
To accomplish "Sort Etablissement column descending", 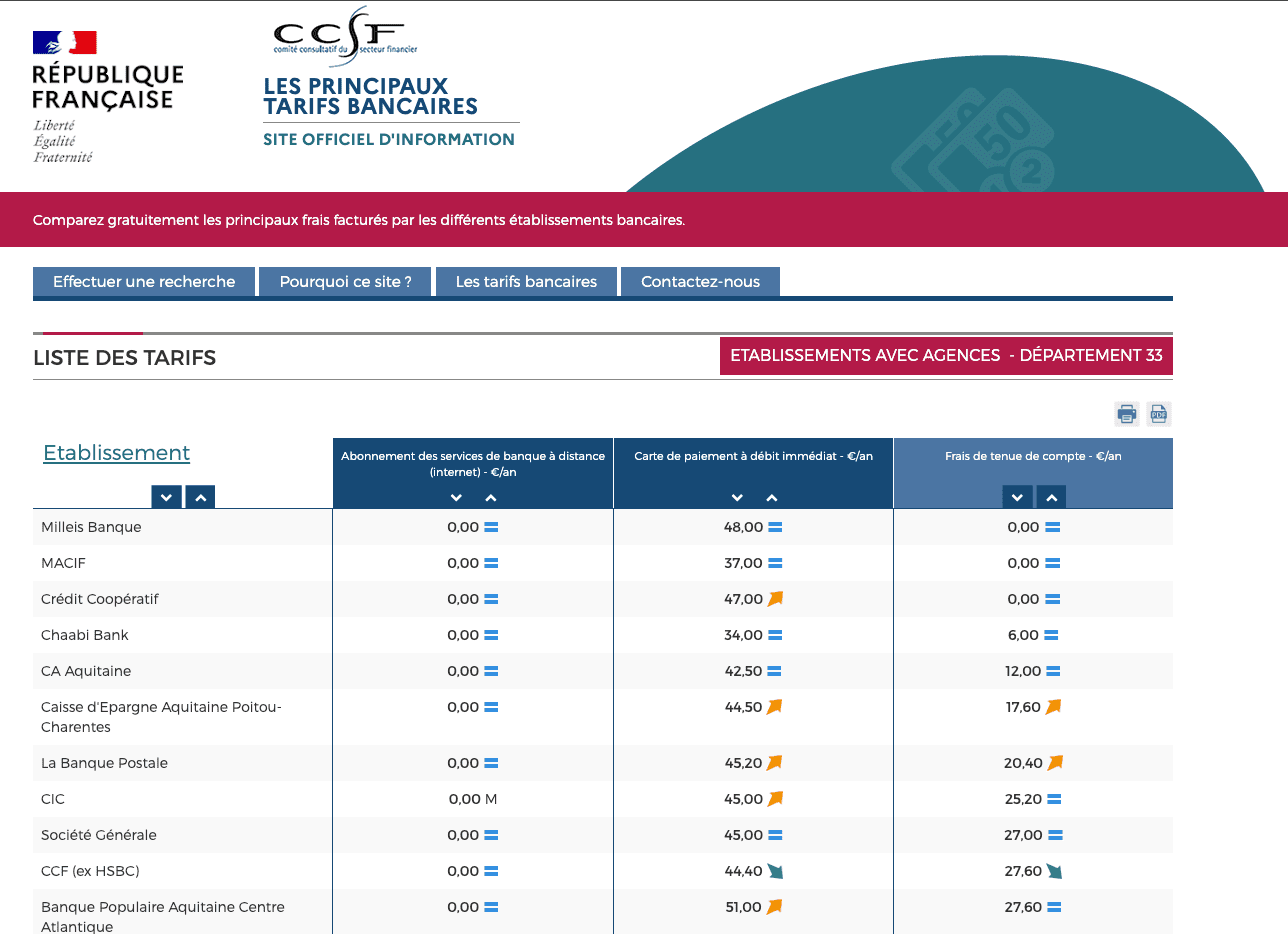I will pyautogui.click(x=166, y=497).
